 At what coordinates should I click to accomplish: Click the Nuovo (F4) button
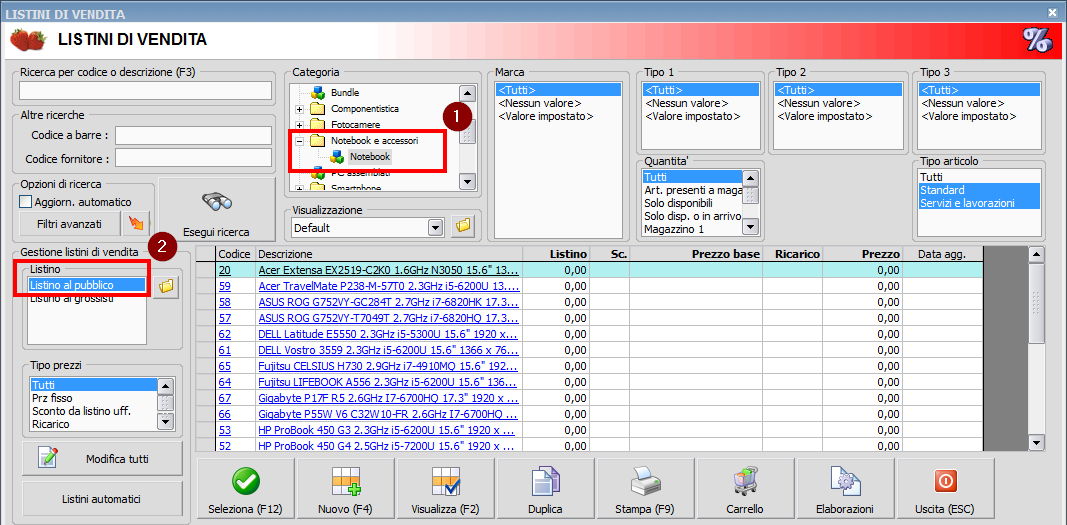coord(346,488)
